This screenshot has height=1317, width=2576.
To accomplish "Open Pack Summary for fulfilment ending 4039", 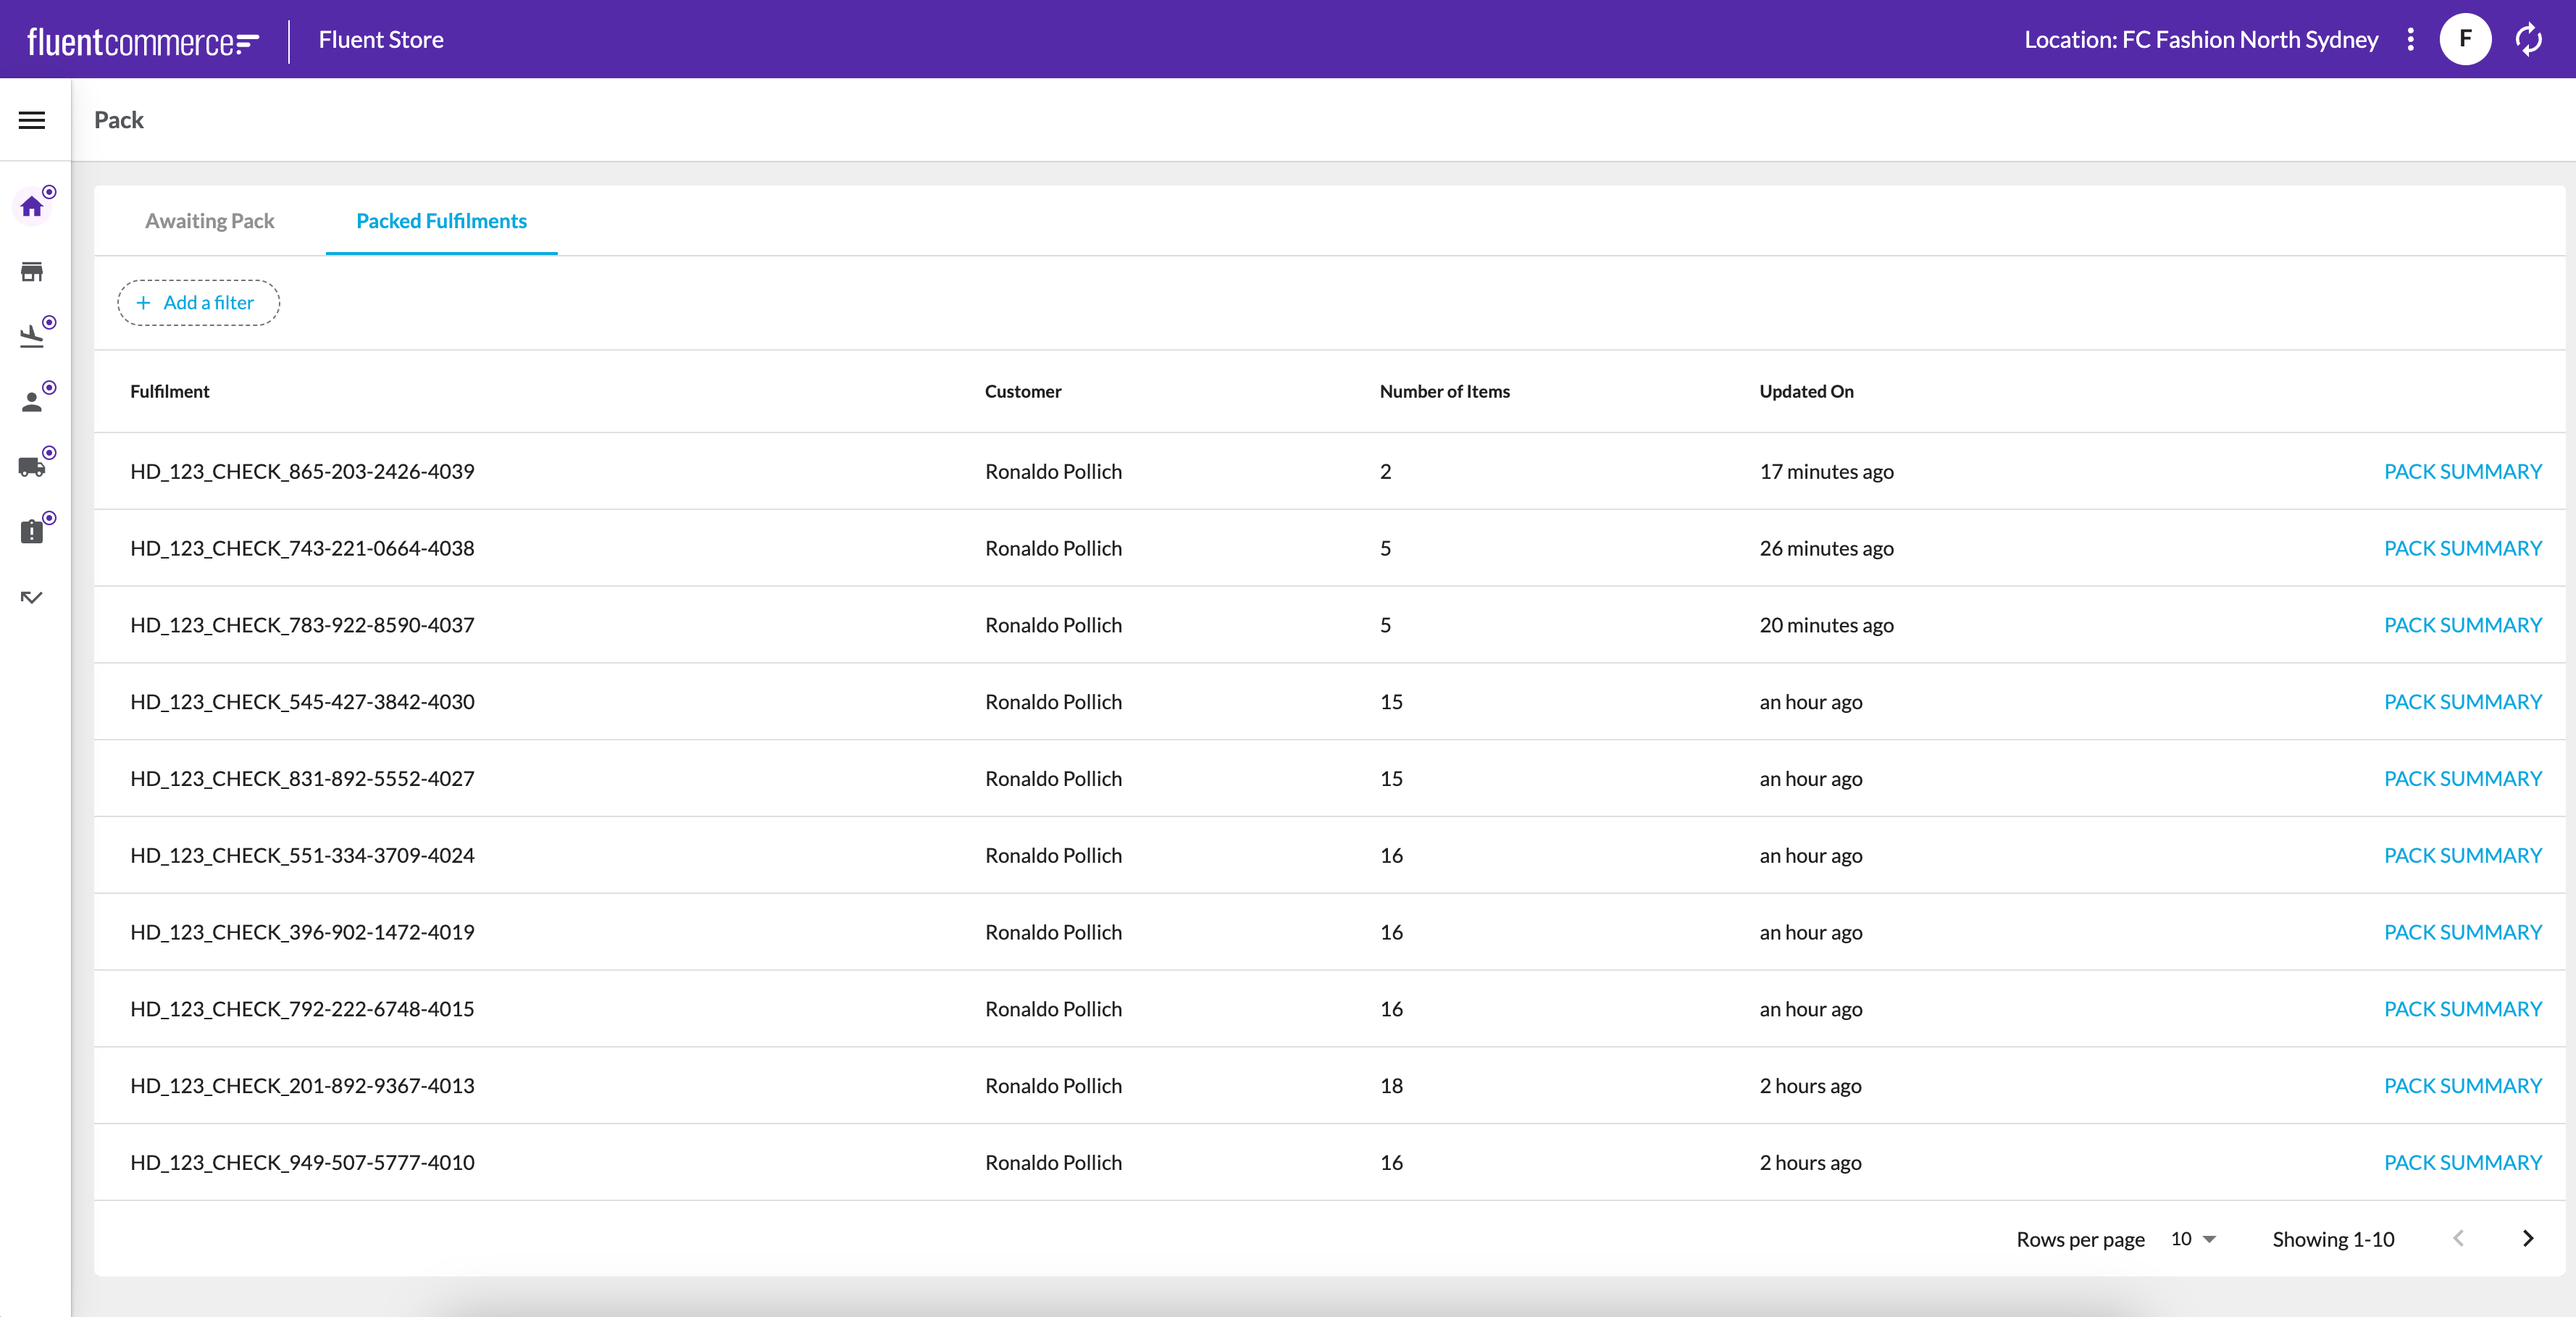I will point(2462,471).
